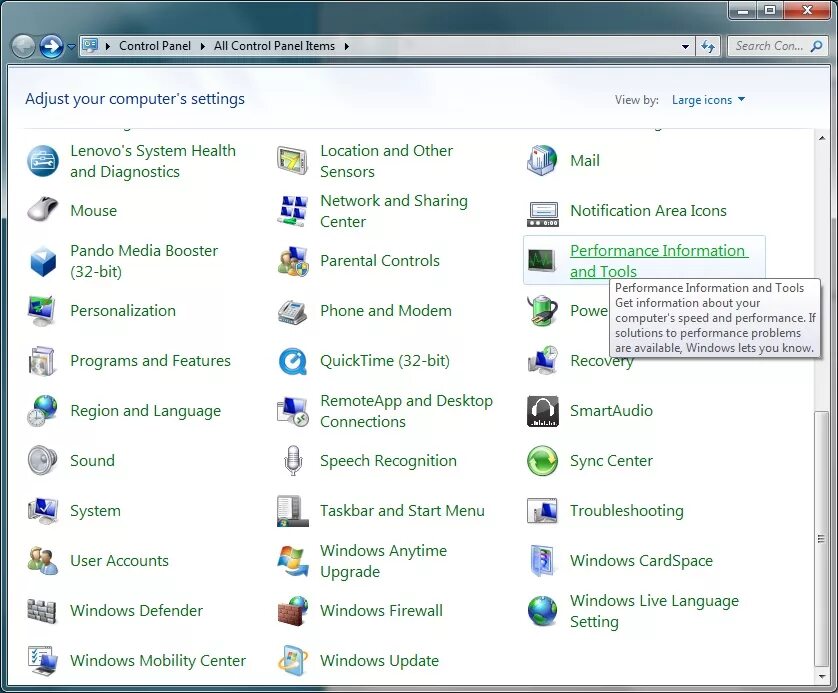Click the Notification Area Icons icon
Screen dimensions: 838x693
pyautogui.click(x=542, y=213)
